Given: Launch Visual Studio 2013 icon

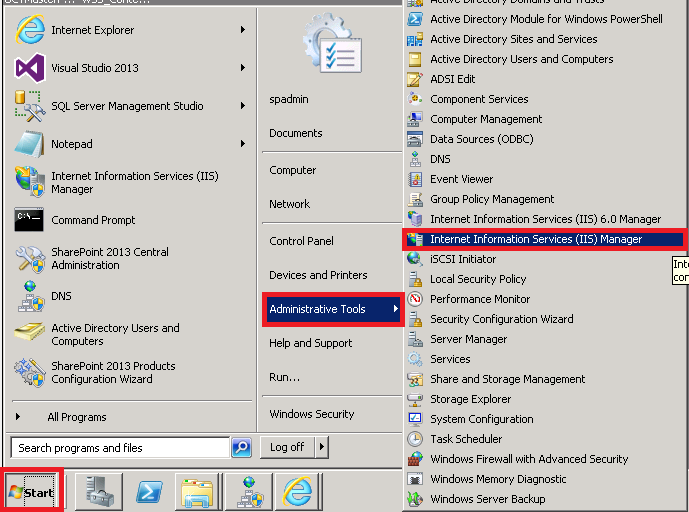Looking at the screenshot, I should (29, 68).
